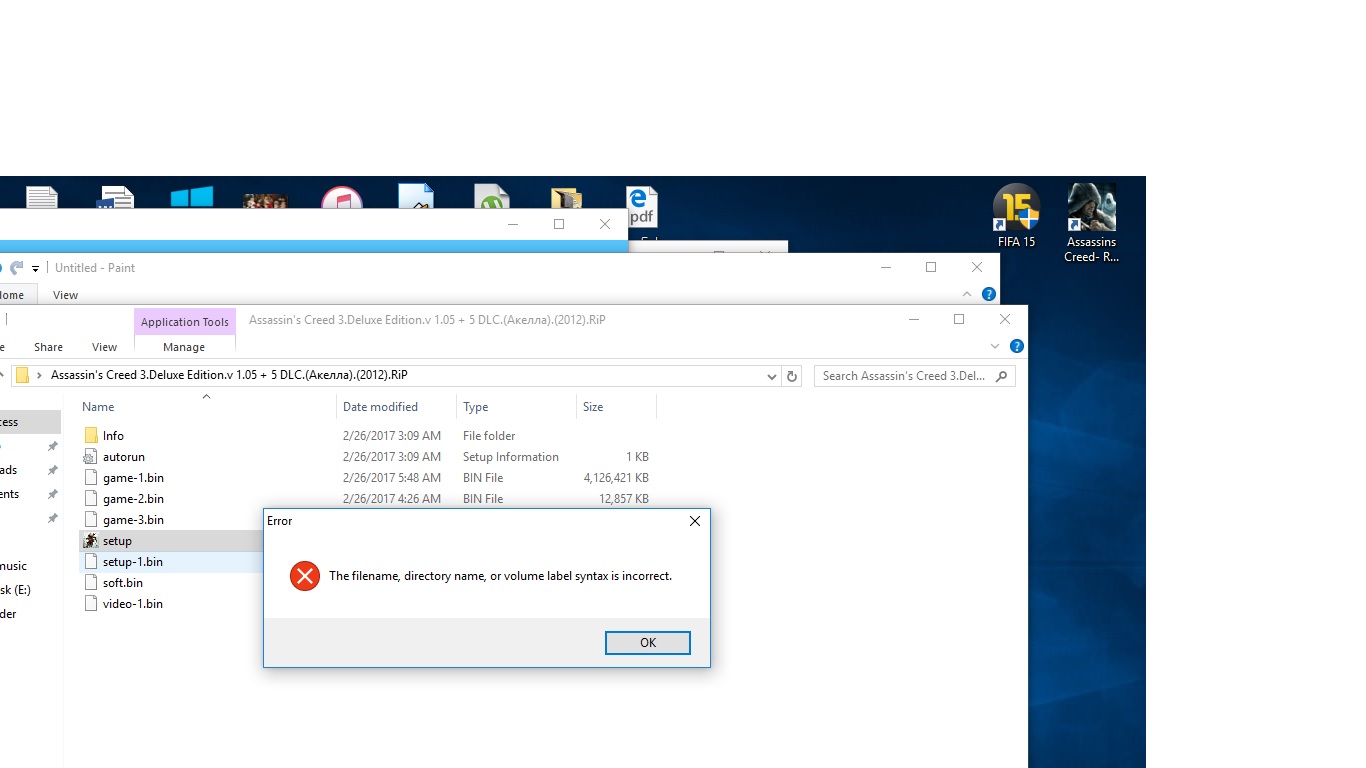Click the red error icon in the dialog
This screenshot has width=1366, height=768.
pyautogui.click(x=304, y=576)
